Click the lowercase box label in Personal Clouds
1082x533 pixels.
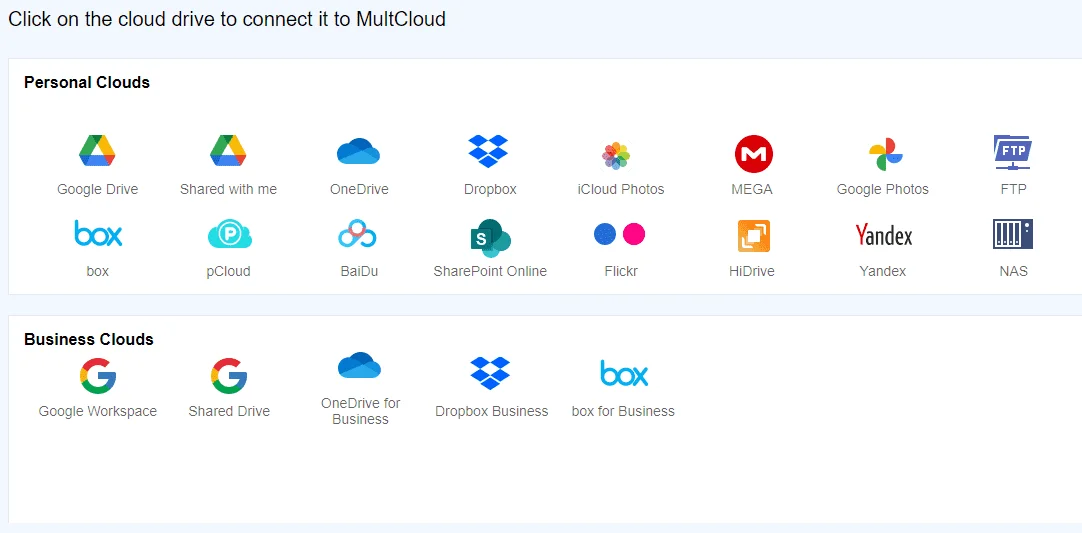(97, 271)
